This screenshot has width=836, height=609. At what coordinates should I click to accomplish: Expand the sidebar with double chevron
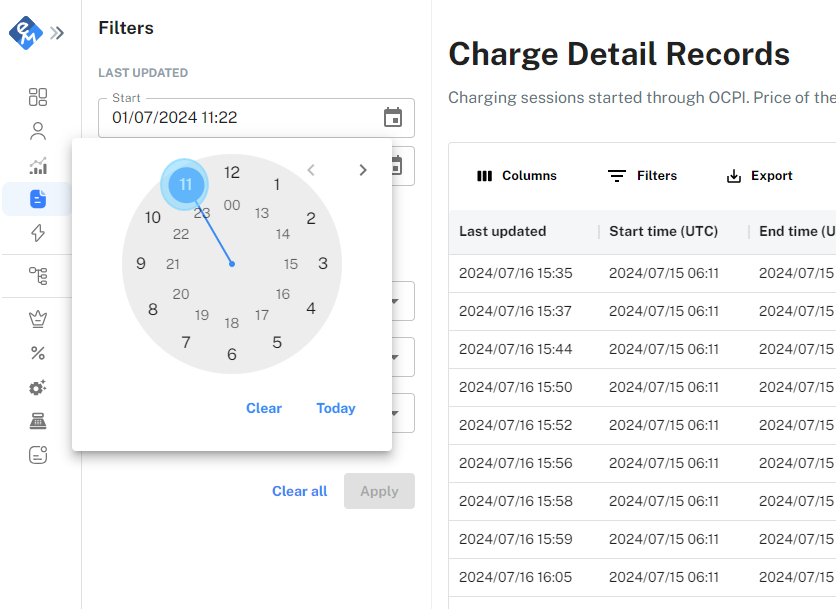pos(57,33)
